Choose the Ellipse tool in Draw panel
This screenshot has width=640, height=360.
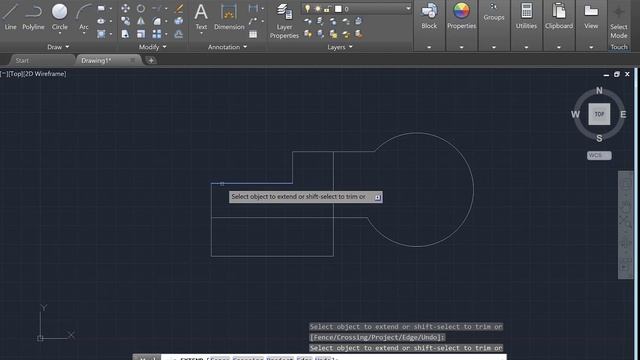pyautogui.click(x=101, y=21)
